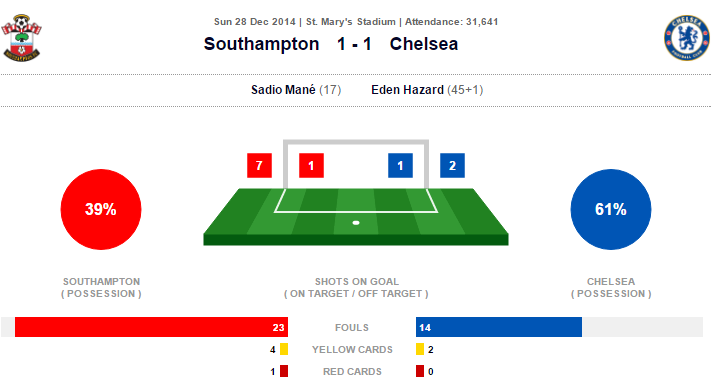Viewport: 717px width, 379px height.
Task: Click Southampton's red card icon
Action: 284,371
